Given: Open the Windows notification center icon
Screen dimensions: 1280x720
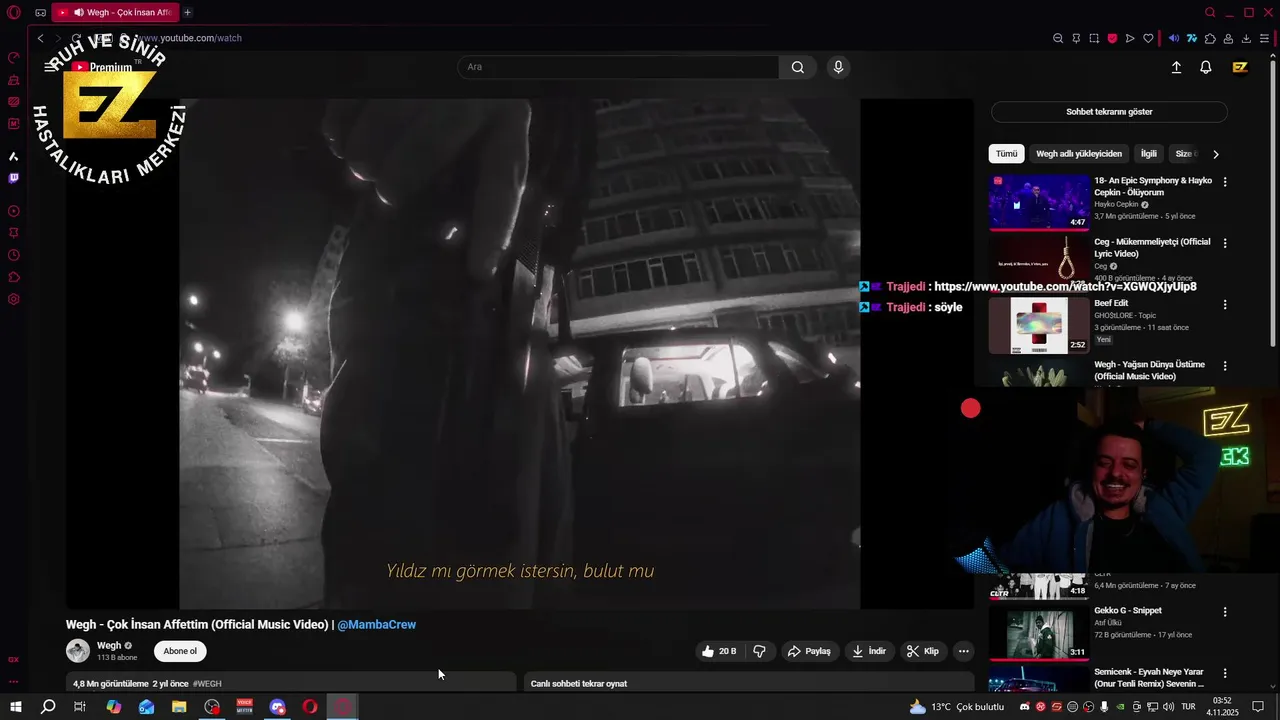Looking at the screenshot, I should coord(1258,707).
